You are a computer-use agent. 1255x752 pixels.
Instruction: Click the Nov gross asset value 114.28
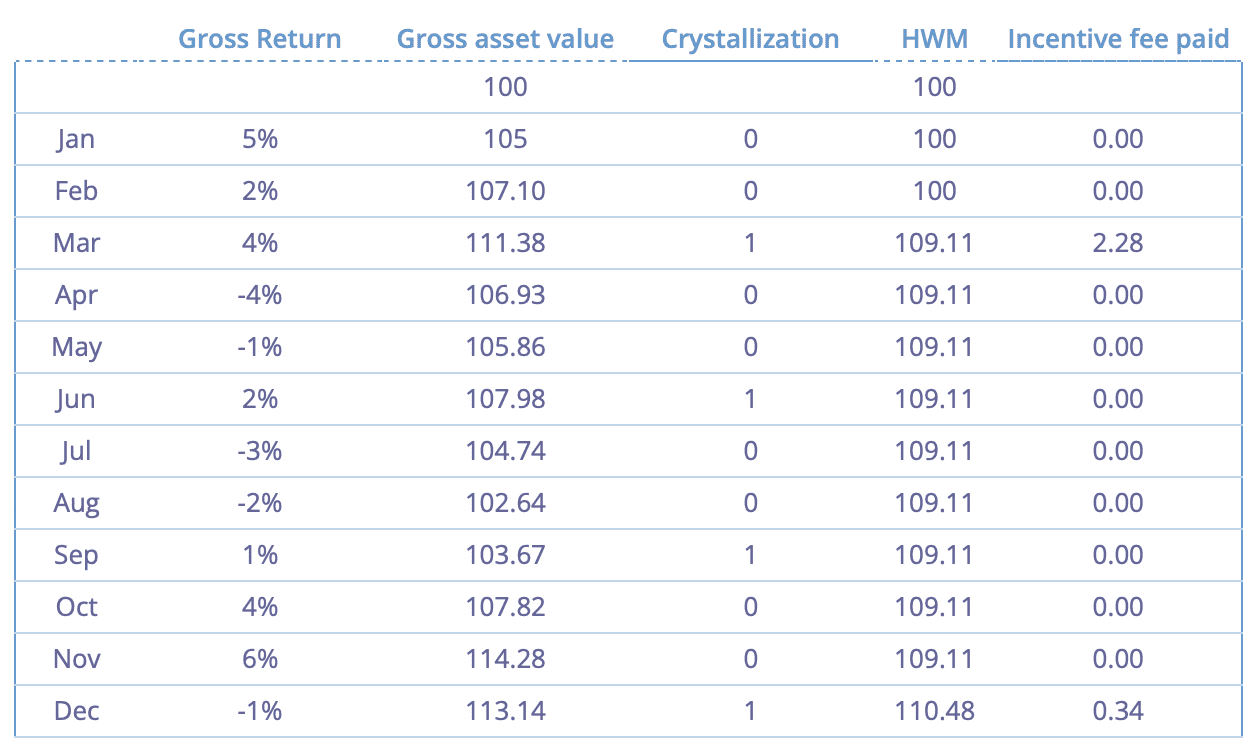click(x=505, y=659)
